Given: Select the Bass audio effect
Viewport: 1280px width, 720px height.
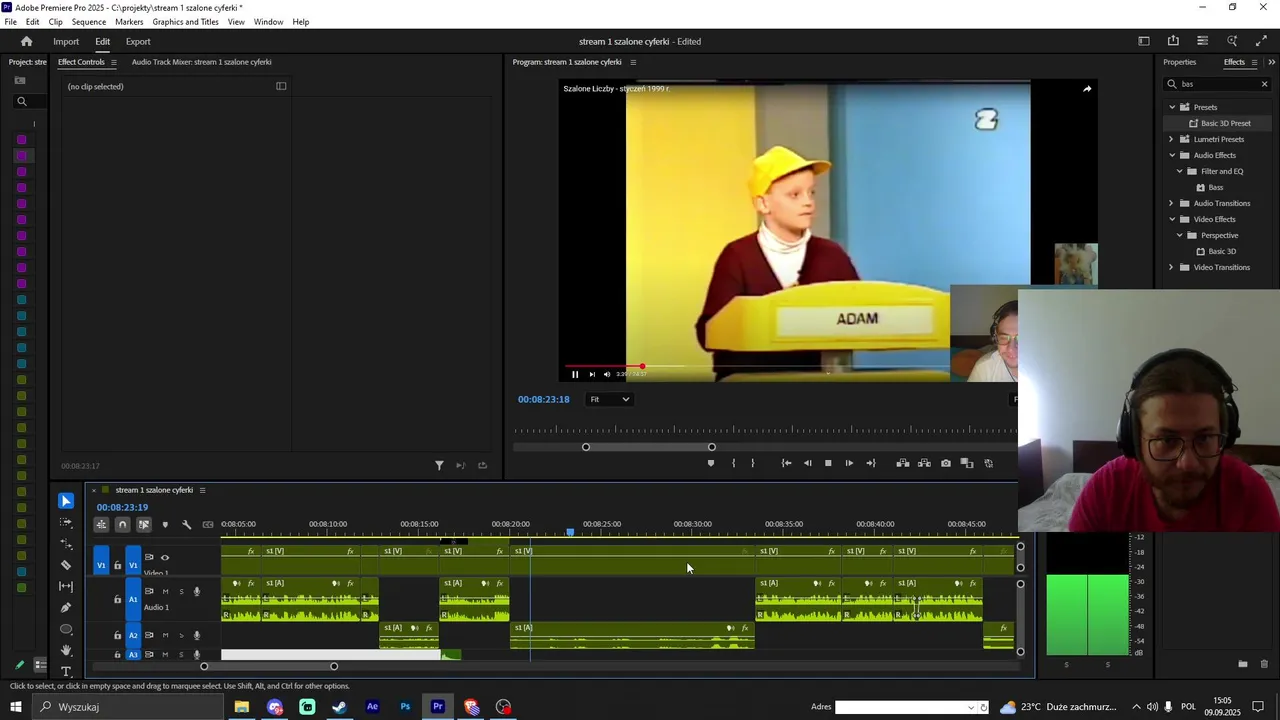Looking at the screenshot, I should 1215,187.
